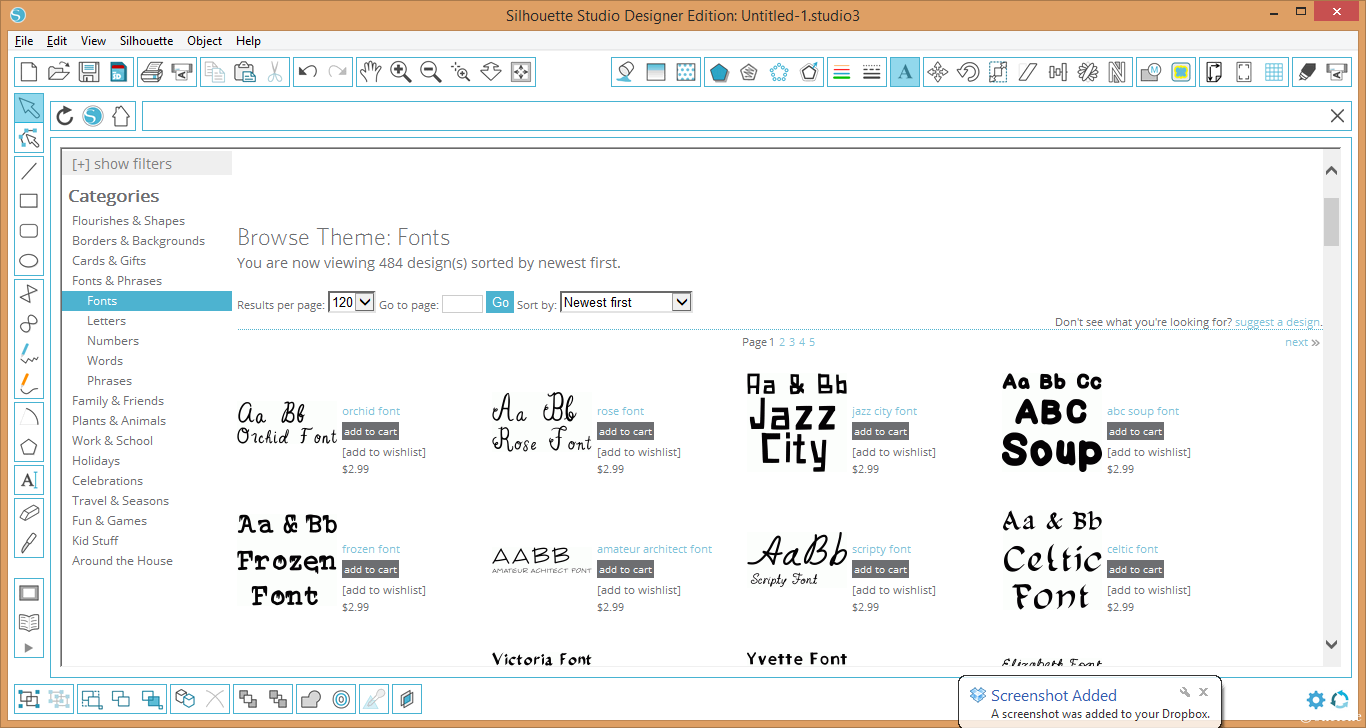Open the ABC Soup font thumbnail
Screen dimensions: 1366x728
pos(1052,422)
